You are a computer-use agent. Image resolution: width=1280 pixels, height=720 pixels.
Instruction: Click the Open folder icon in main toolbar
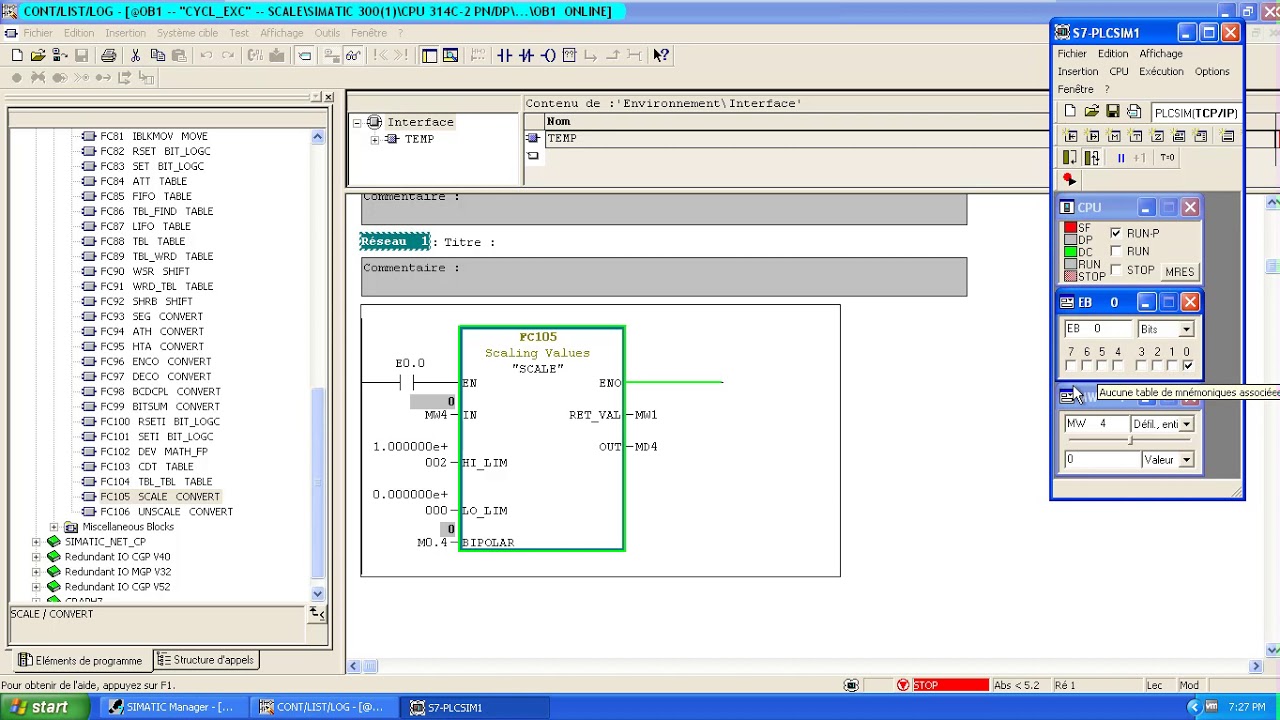pos(38,56)
